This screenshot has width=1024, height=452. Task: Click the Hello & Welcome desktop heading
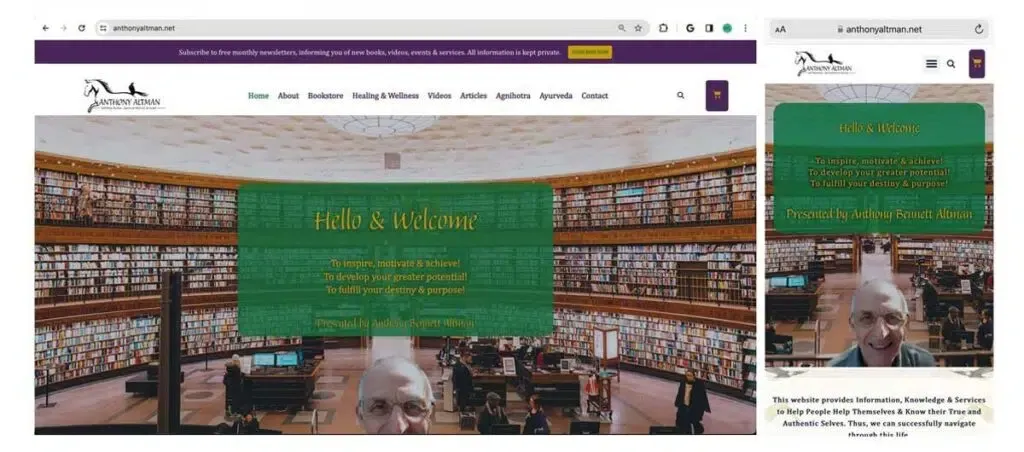tap(395, 221)
